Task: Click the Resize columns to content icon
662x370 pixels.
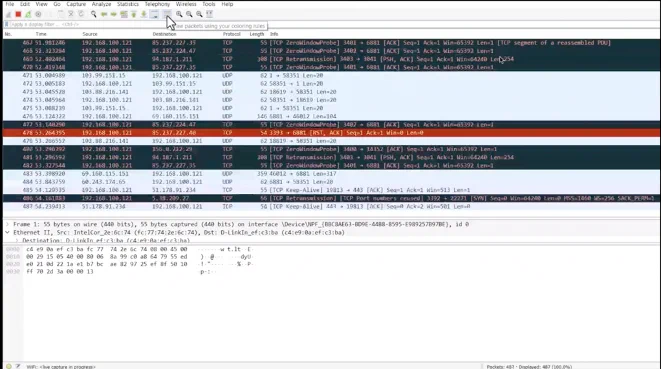Action: click(209, 14)
